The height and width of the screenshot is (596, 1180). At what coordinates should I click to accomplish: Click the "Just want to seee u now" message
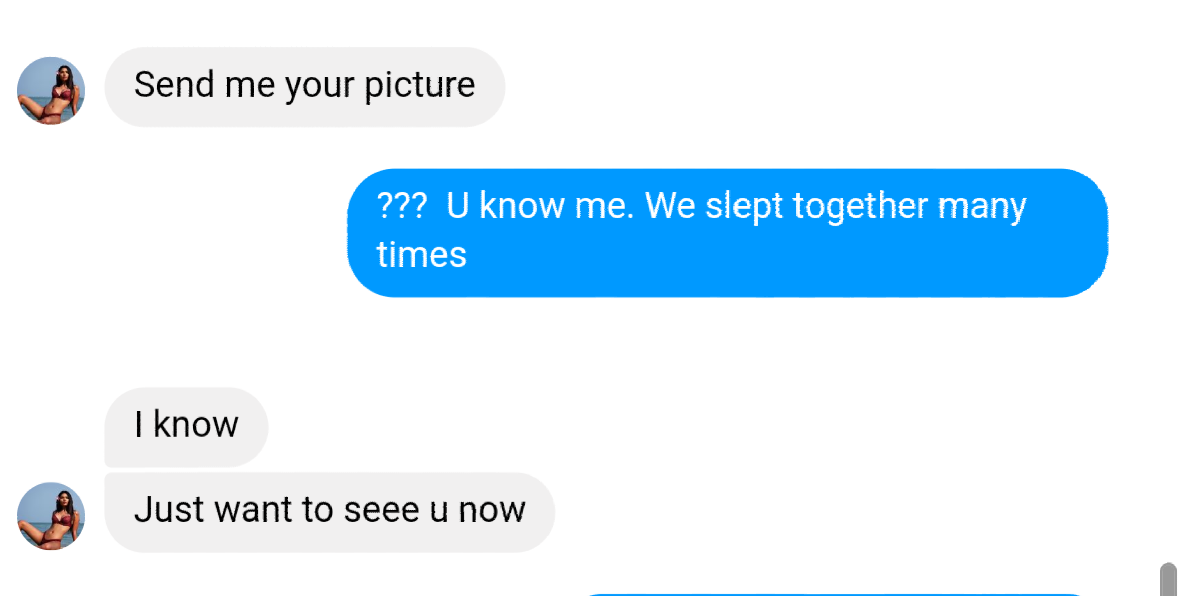[x=329, y=511]
